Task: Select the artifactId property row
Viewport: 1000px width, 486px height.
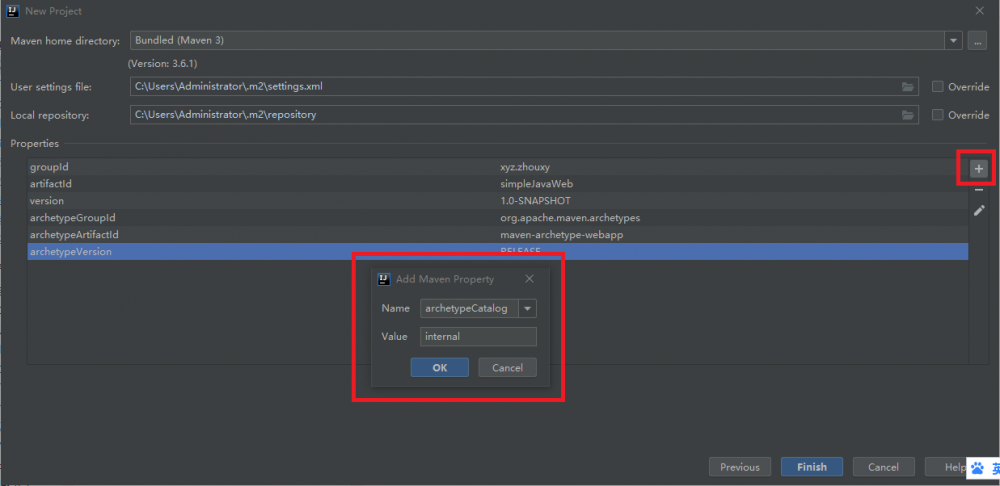Action: 497,184
